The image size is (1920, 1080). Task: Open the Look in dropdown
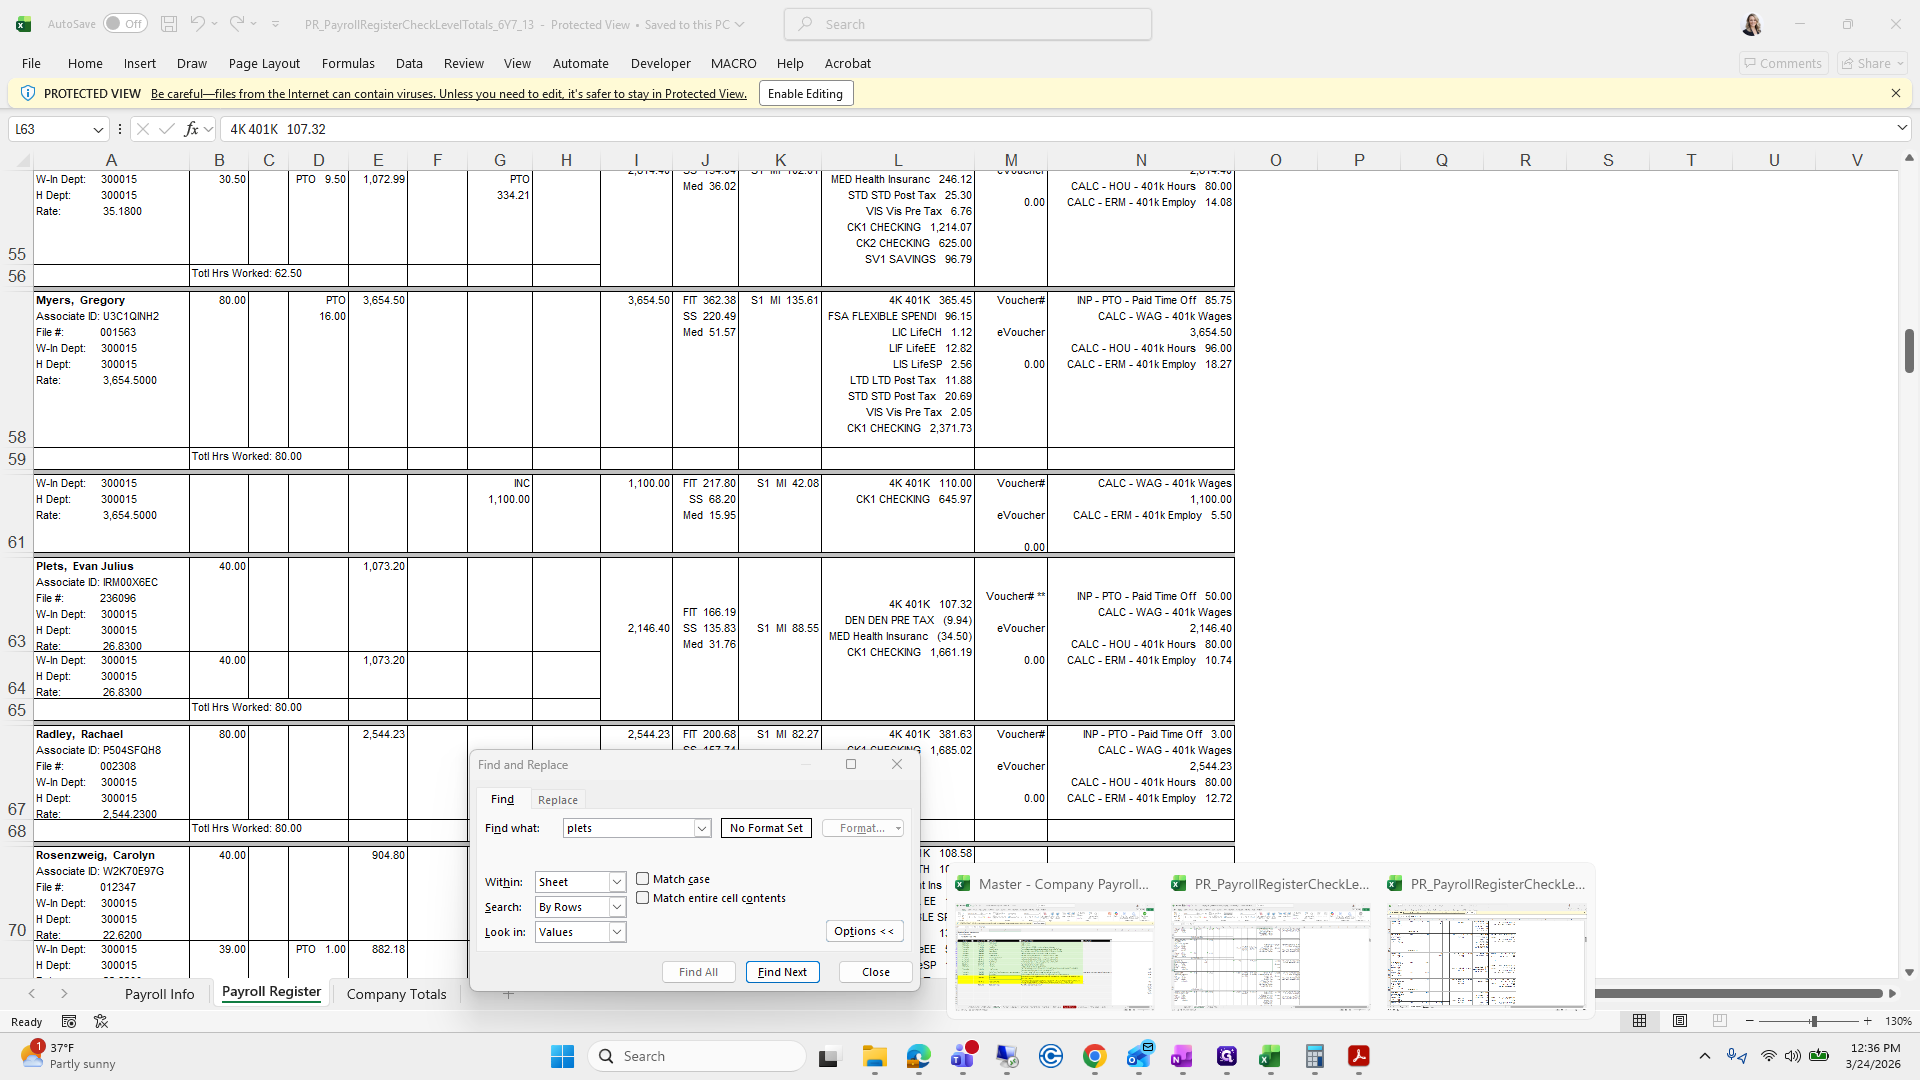click(x=617, y=932)
